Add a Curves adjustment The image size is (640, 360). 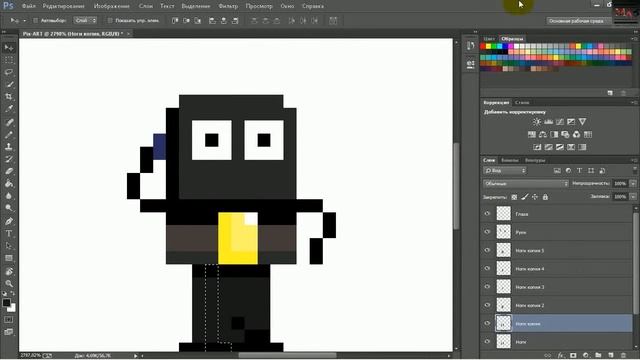pos(560,122)
